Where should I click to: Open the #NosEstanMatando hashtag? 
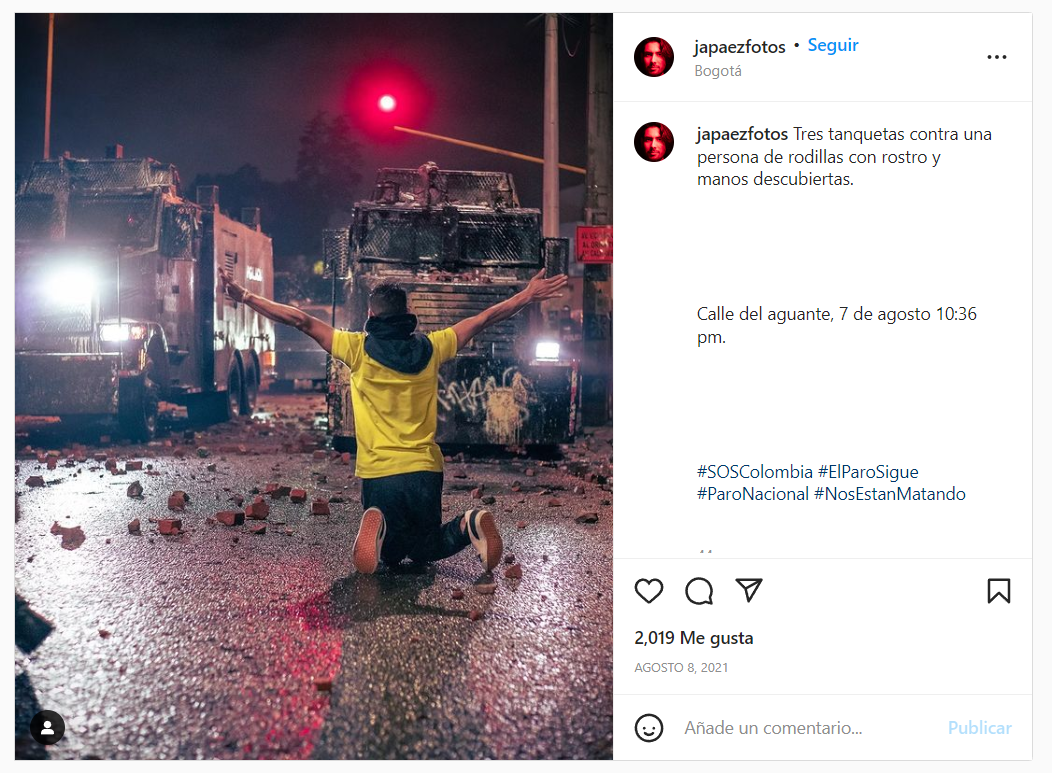coord(890,494)
